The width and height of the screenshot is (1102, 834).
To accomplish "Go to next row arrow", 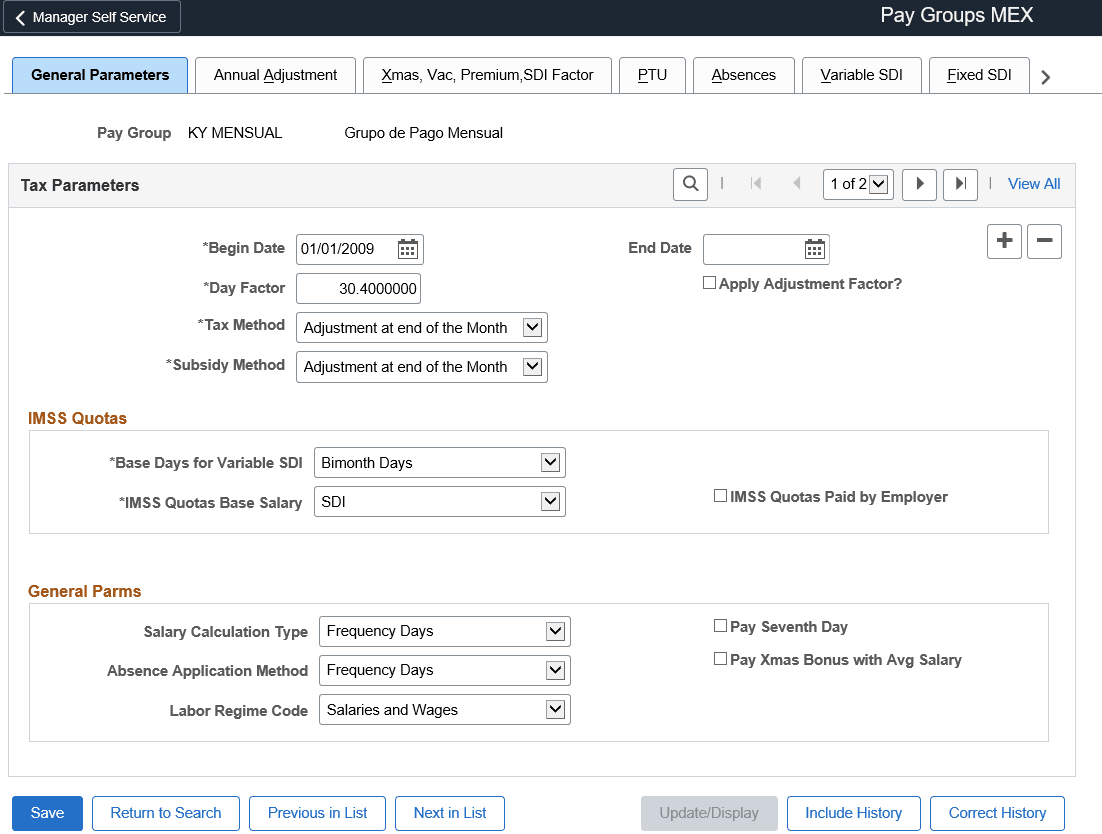I will point(919,185).
